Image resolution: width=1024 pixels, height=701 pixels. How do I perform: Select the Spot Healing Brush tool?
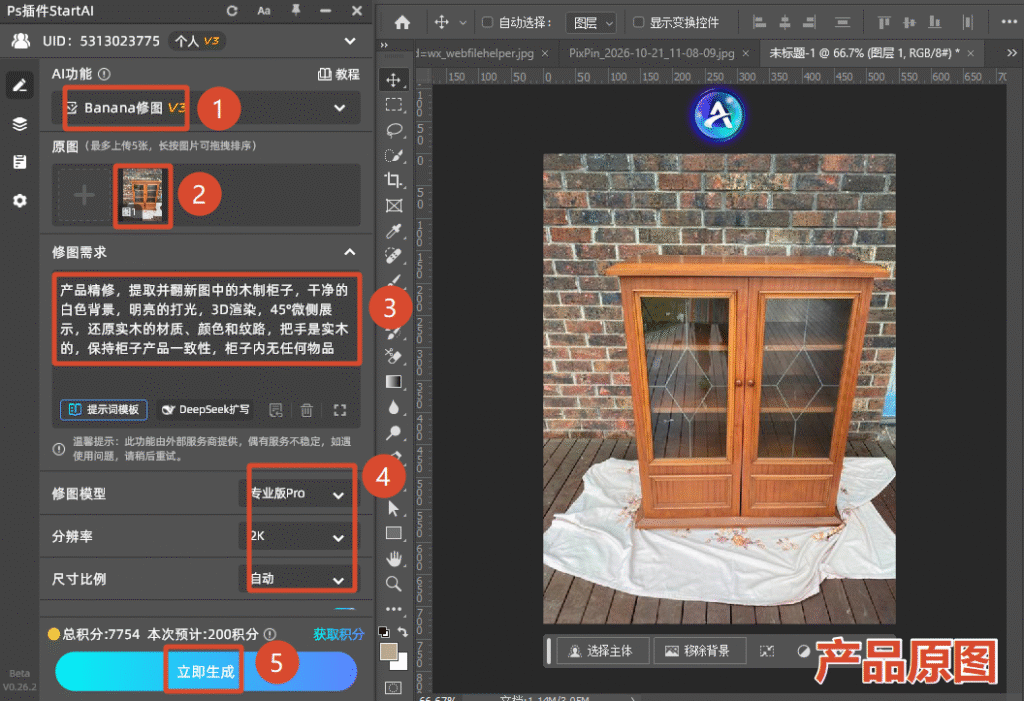[393, 255]
